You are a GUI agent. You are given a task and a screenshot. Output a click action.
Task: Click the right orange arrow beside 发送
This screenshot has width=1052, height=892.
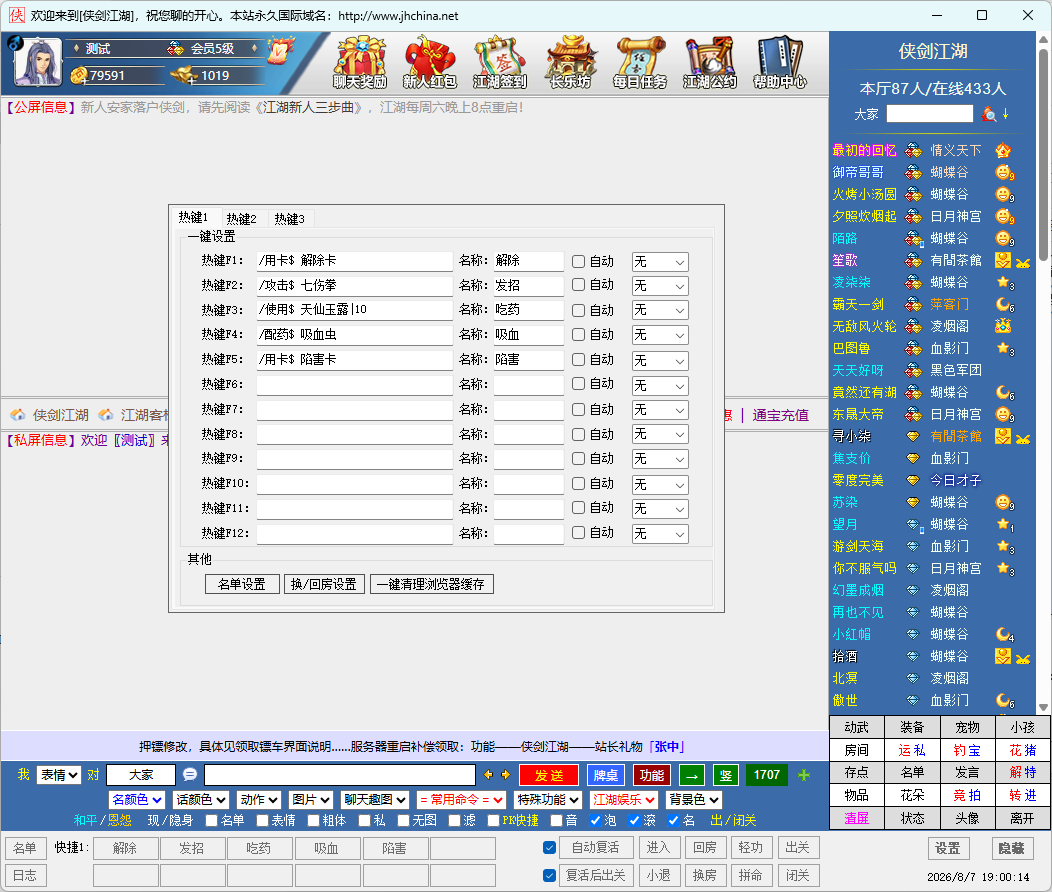505,775
